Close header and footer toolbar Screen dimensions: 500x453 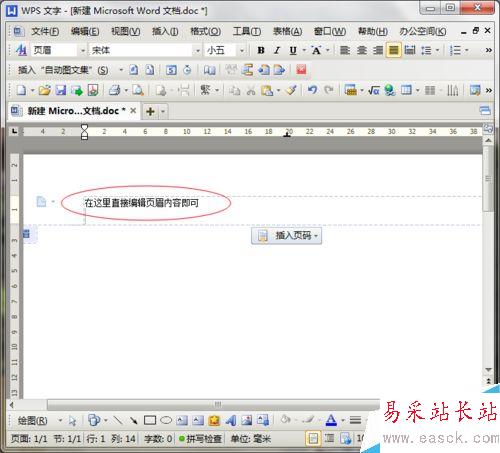click(x=301, y=70)
